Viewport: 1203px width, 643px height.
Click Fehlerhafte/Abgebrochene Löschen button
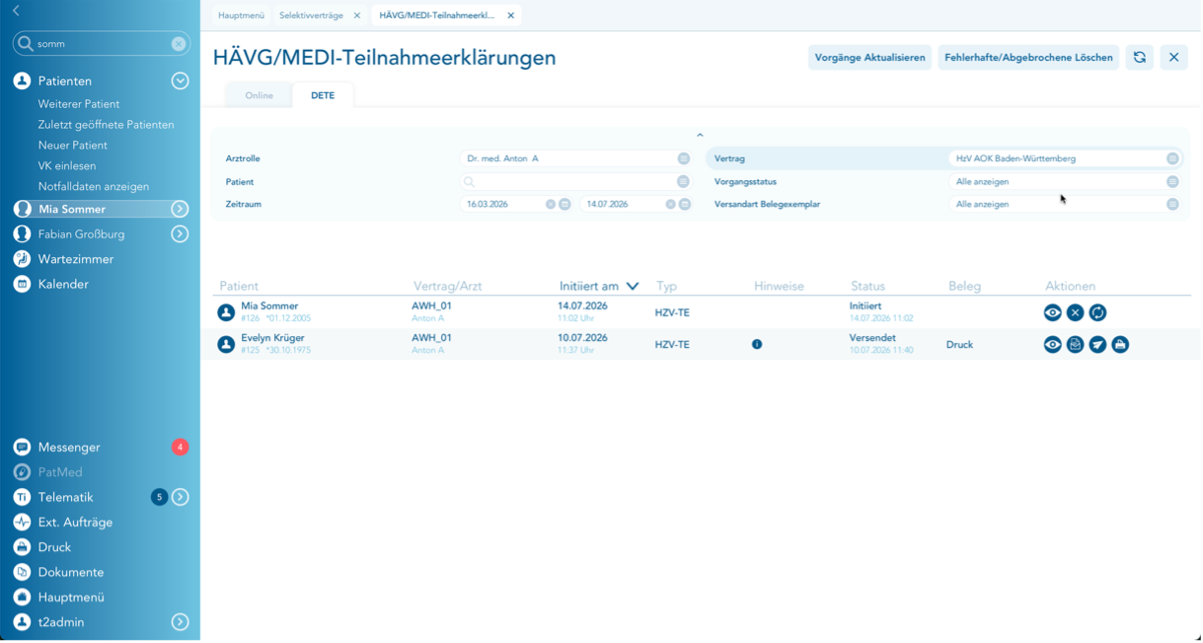(1028, 58)
